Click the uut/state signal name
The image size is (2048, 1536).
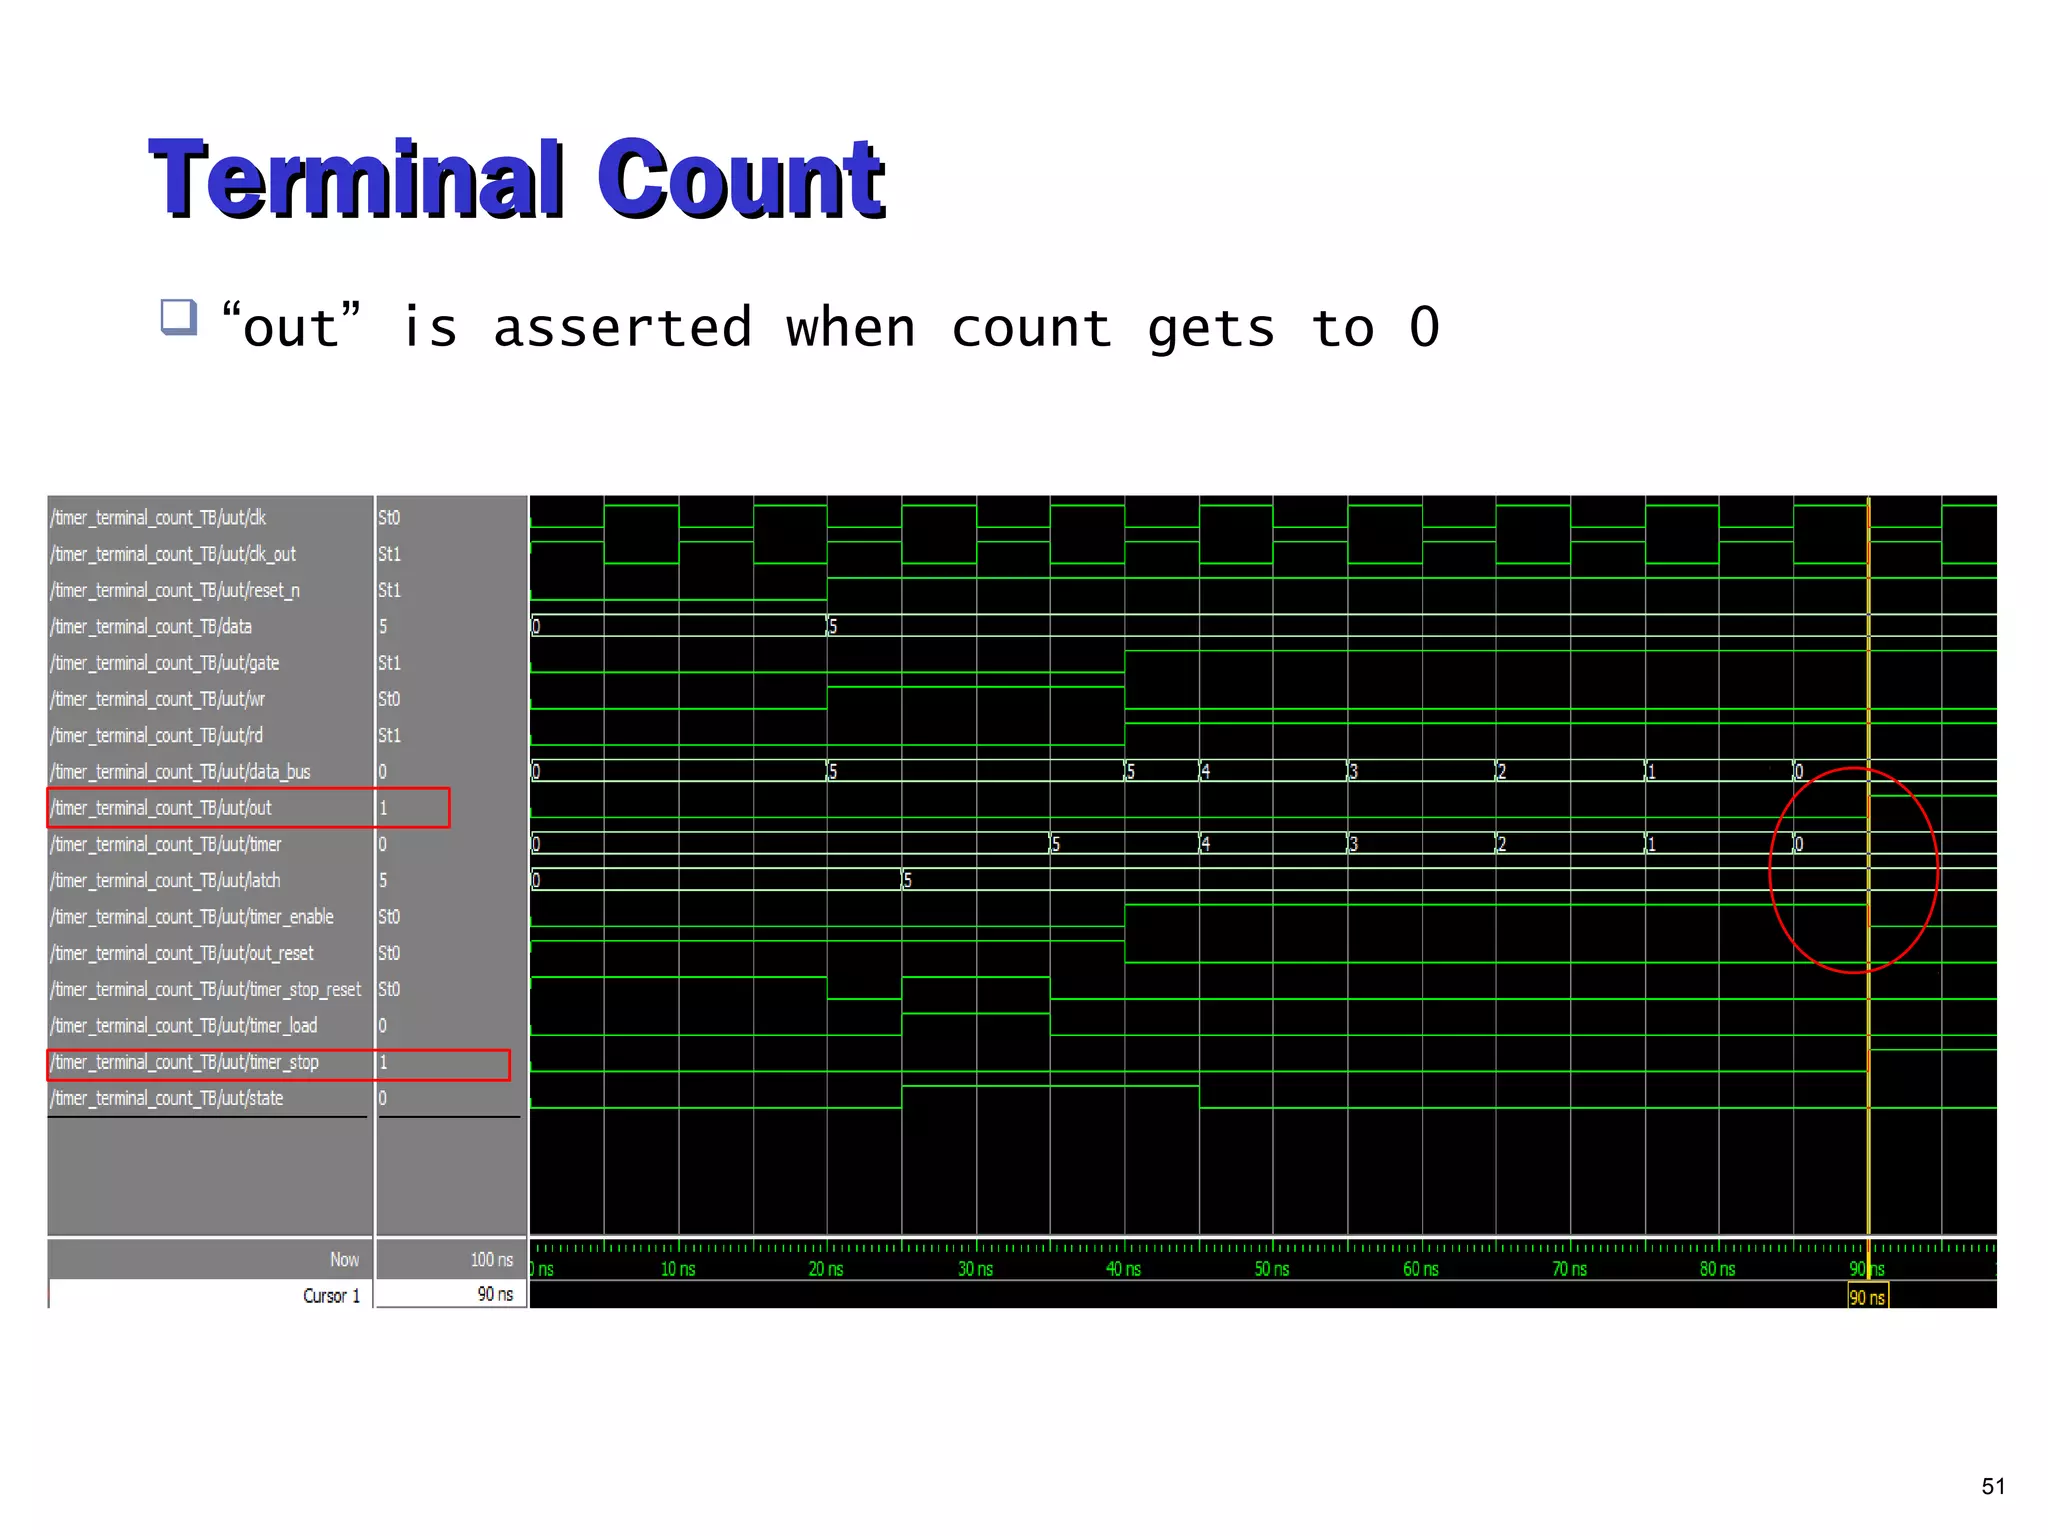(x=167, y=1098)
